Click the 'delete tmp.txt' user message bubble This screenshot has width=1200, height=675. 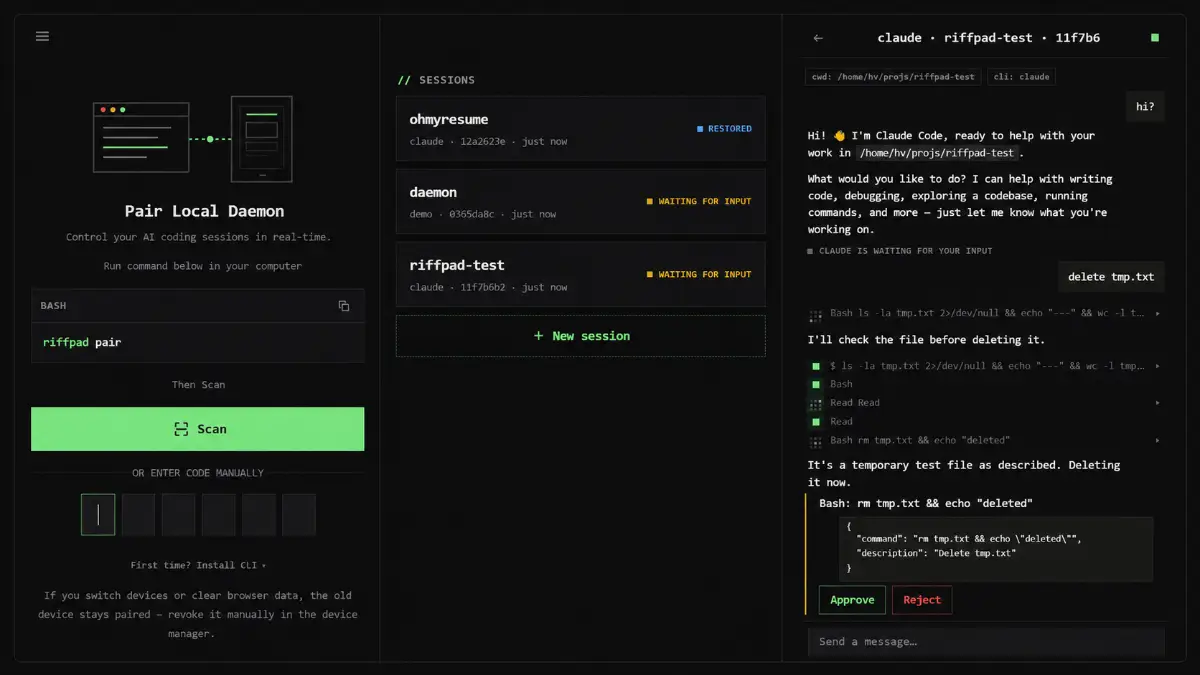(x=1111, y=277)
